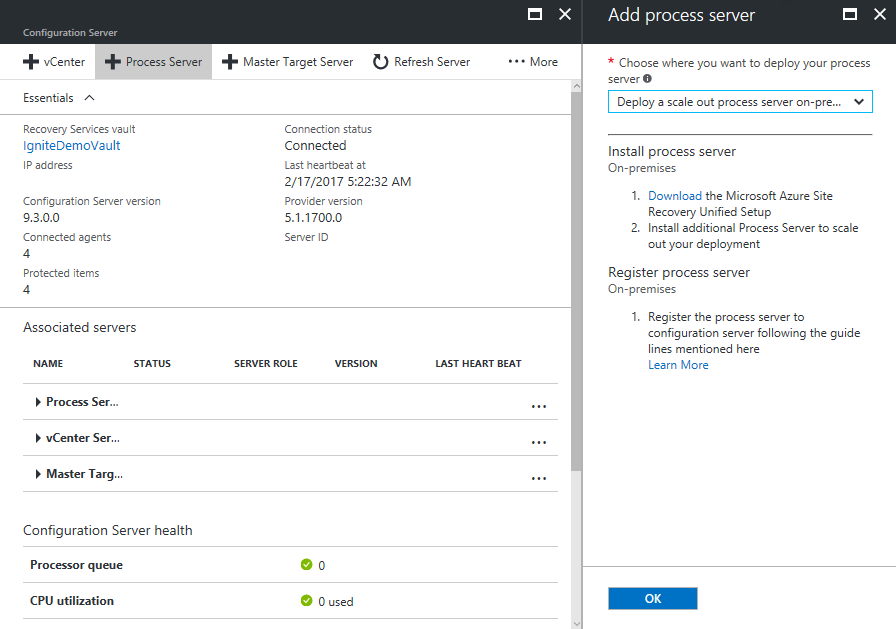896x629 pixels.
Task: Refresh the configuration server
Action: (x=421, y=61)
